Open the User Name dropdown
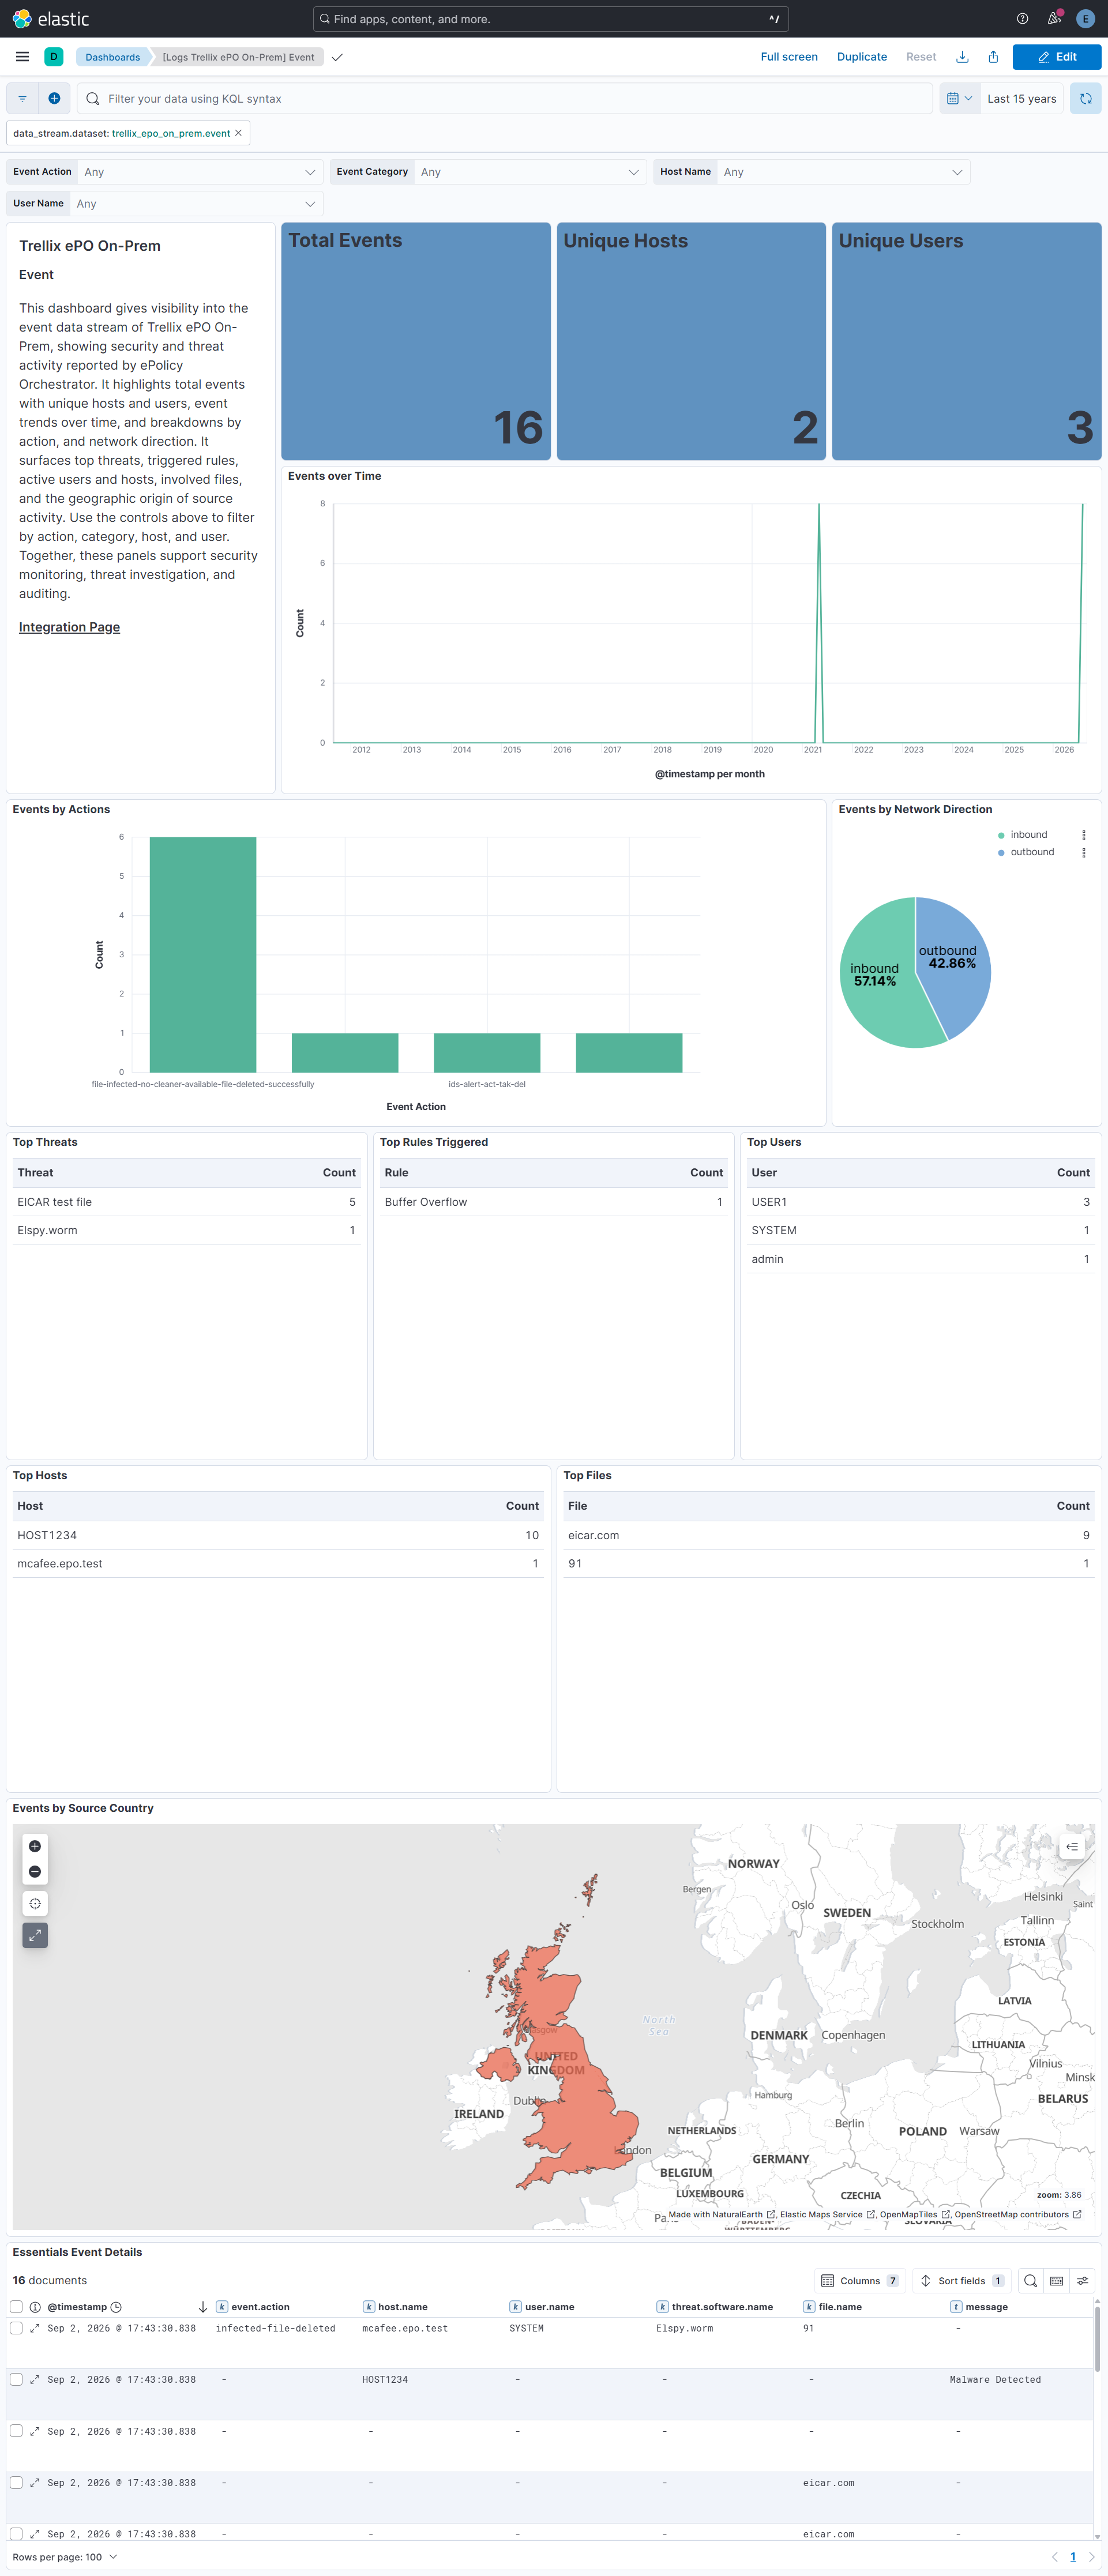Viewport: 1108px width, 2576px height. point(196,203)
